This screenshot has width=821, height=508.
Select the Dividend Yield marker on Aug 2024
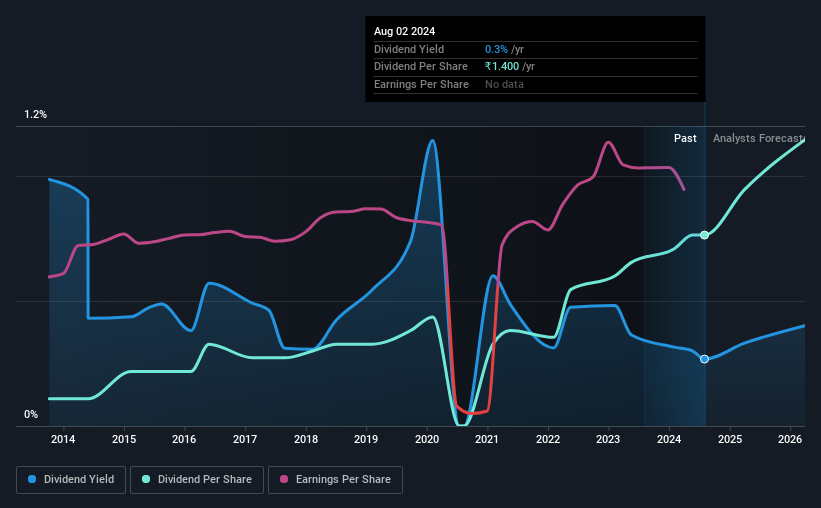click(x=704, y=359)
